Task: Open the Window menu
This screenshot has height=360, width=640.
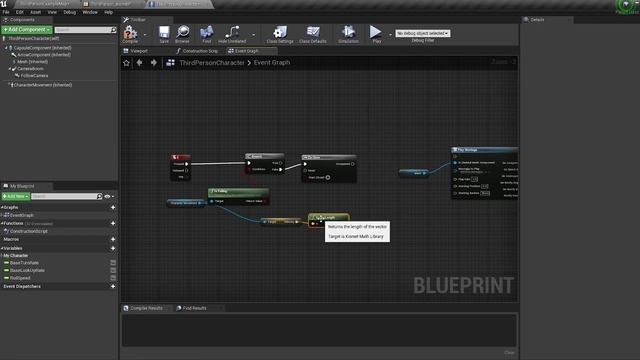Action: coord(90,12)
